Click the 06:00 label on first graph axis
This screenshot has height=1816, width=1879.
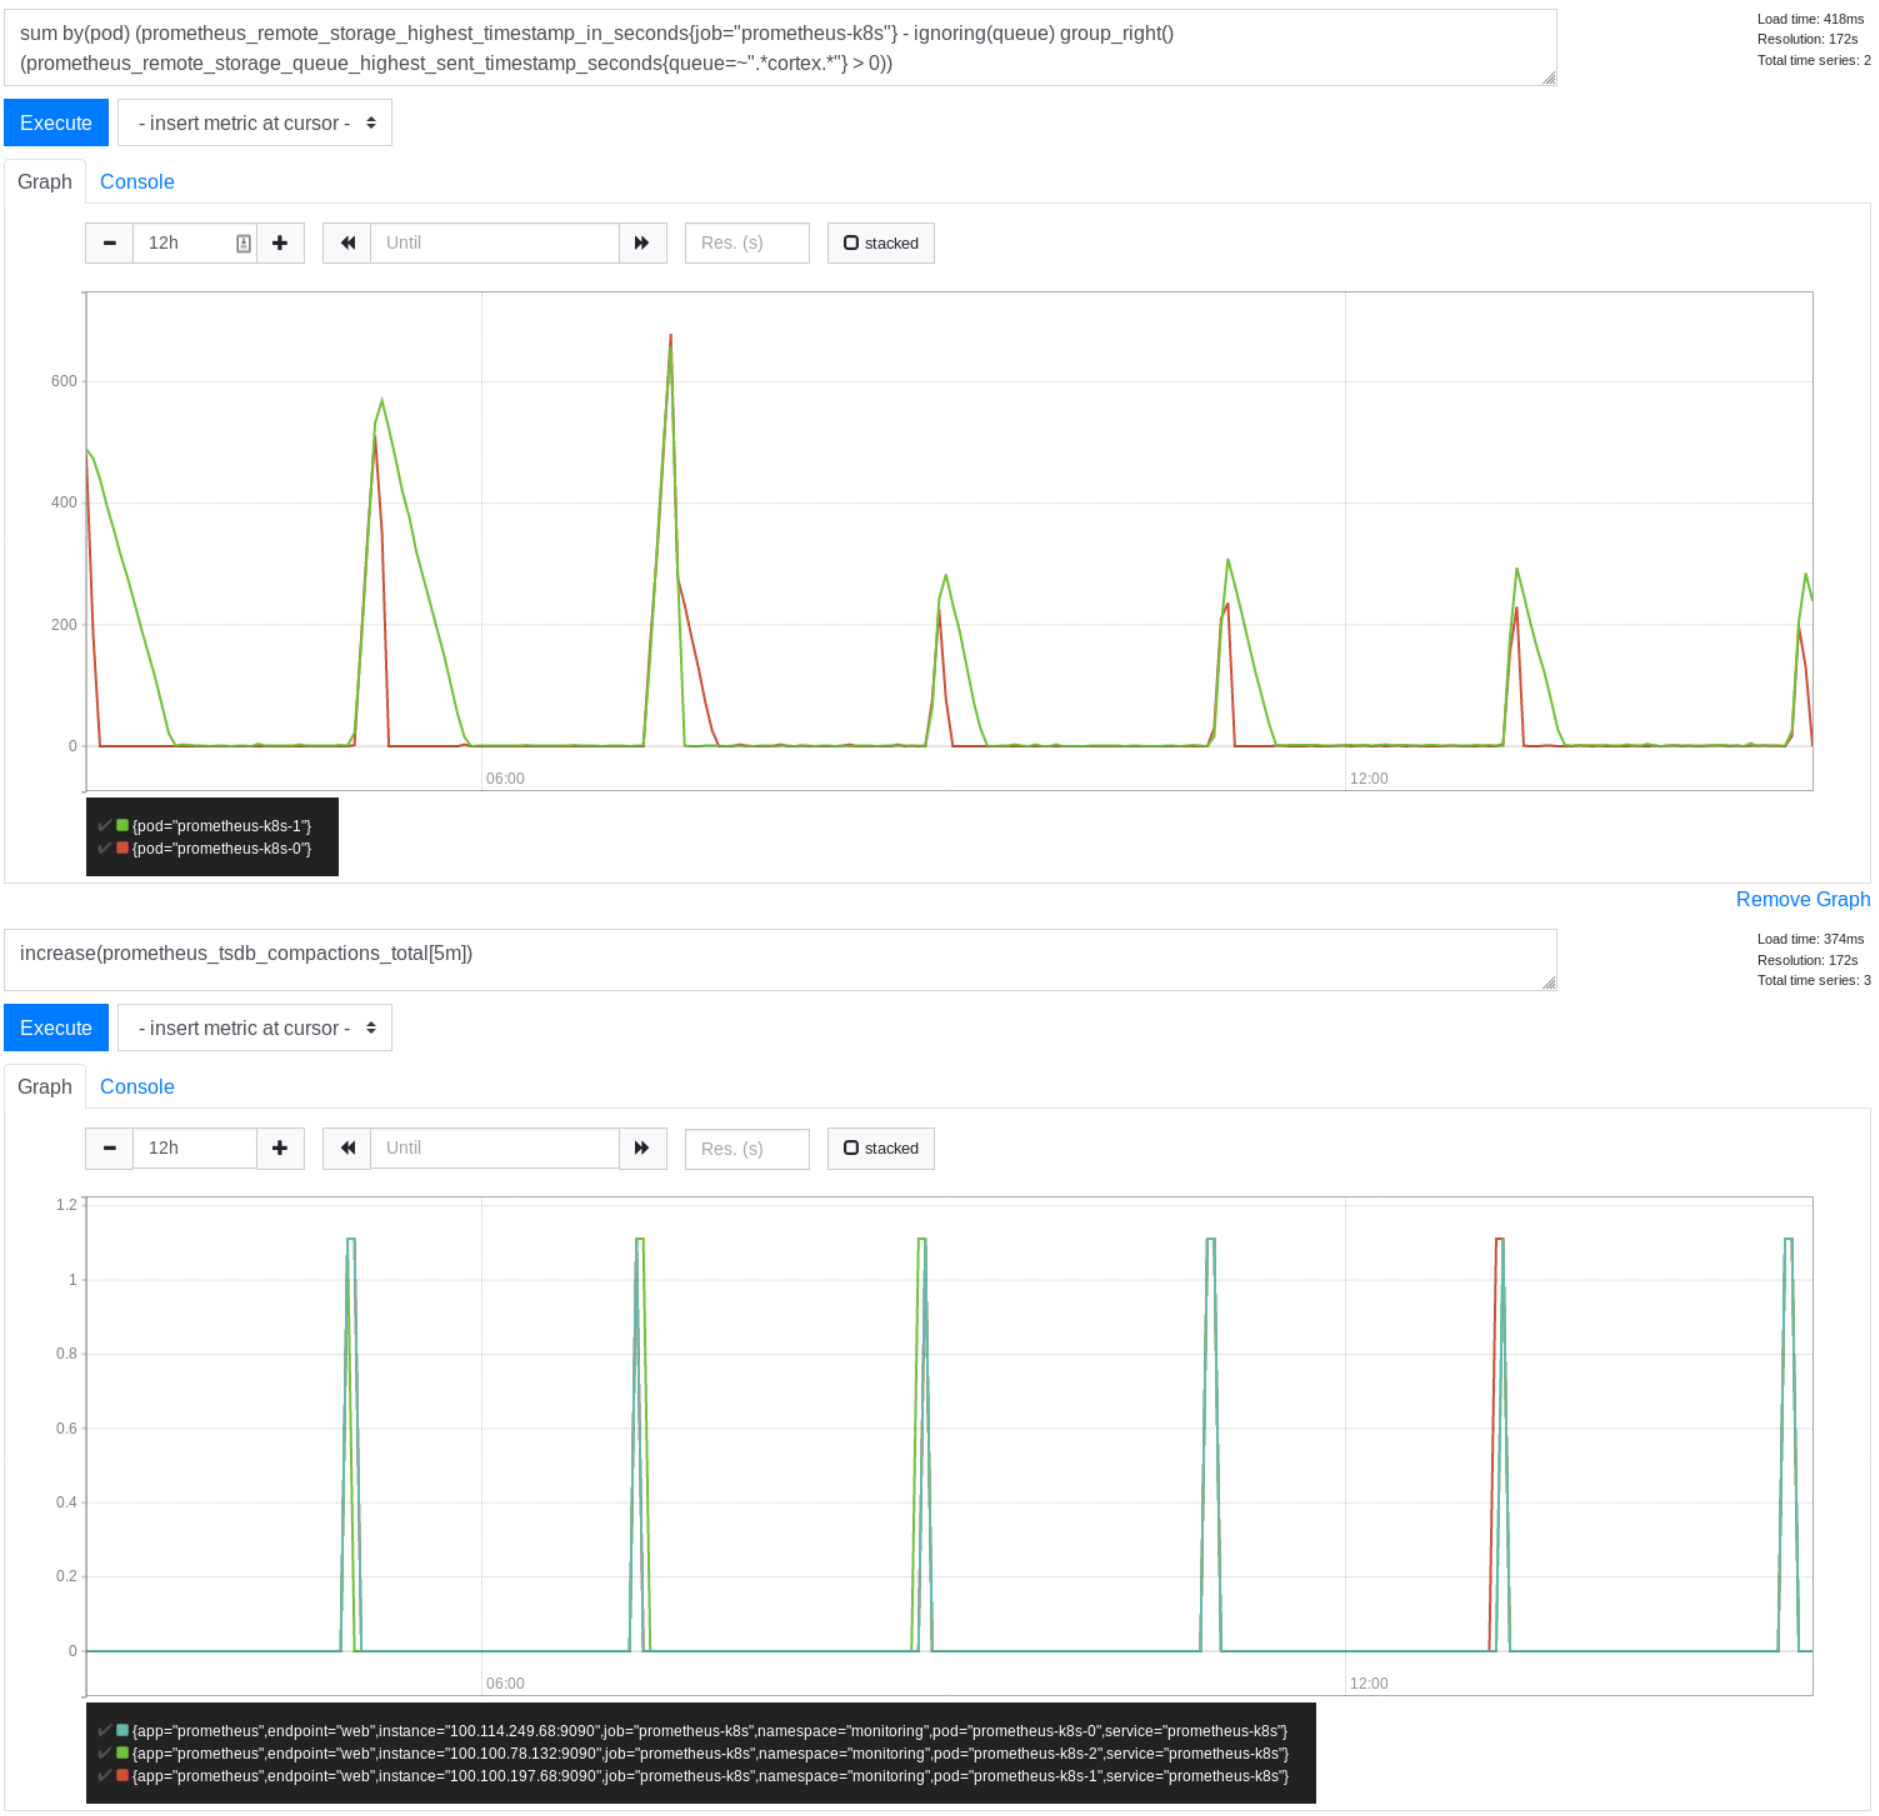click(x=505, y=779)
